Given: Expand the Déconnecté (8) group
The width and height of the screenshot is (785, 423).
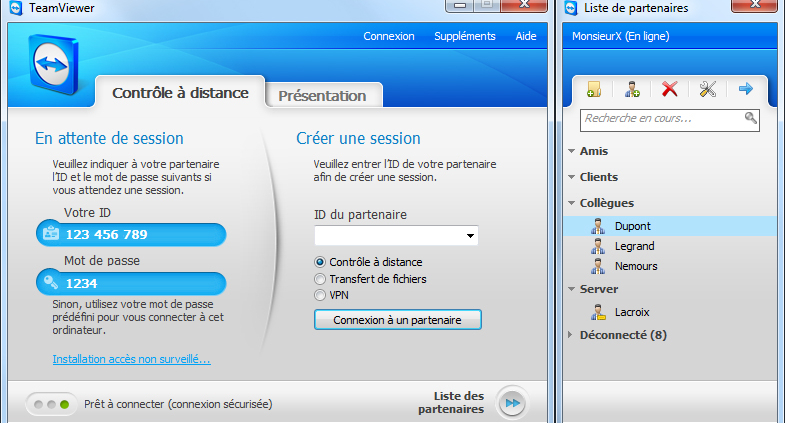Looking at the screenshot, I should (570, 335).
